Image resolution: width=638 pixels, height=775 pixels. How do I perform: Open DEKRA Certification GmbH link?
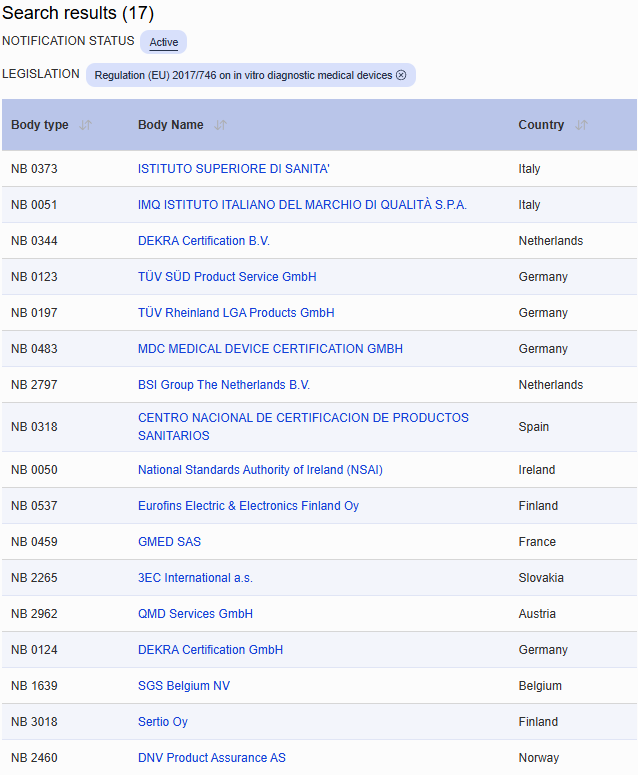(x=211, y=650)
